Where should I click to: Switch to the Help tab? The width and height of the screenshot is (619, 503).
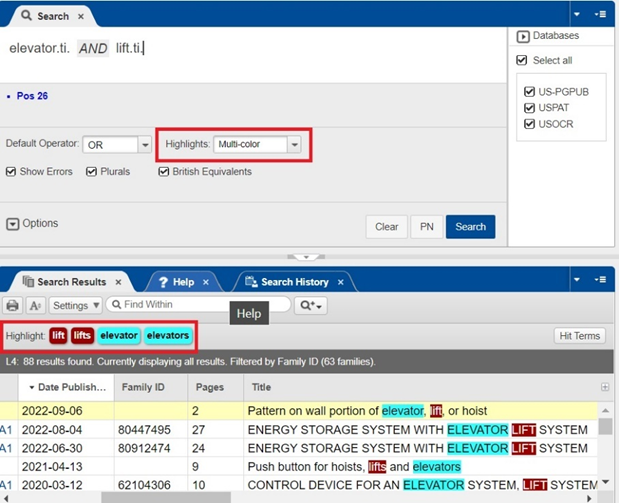[x=183, y=282]
